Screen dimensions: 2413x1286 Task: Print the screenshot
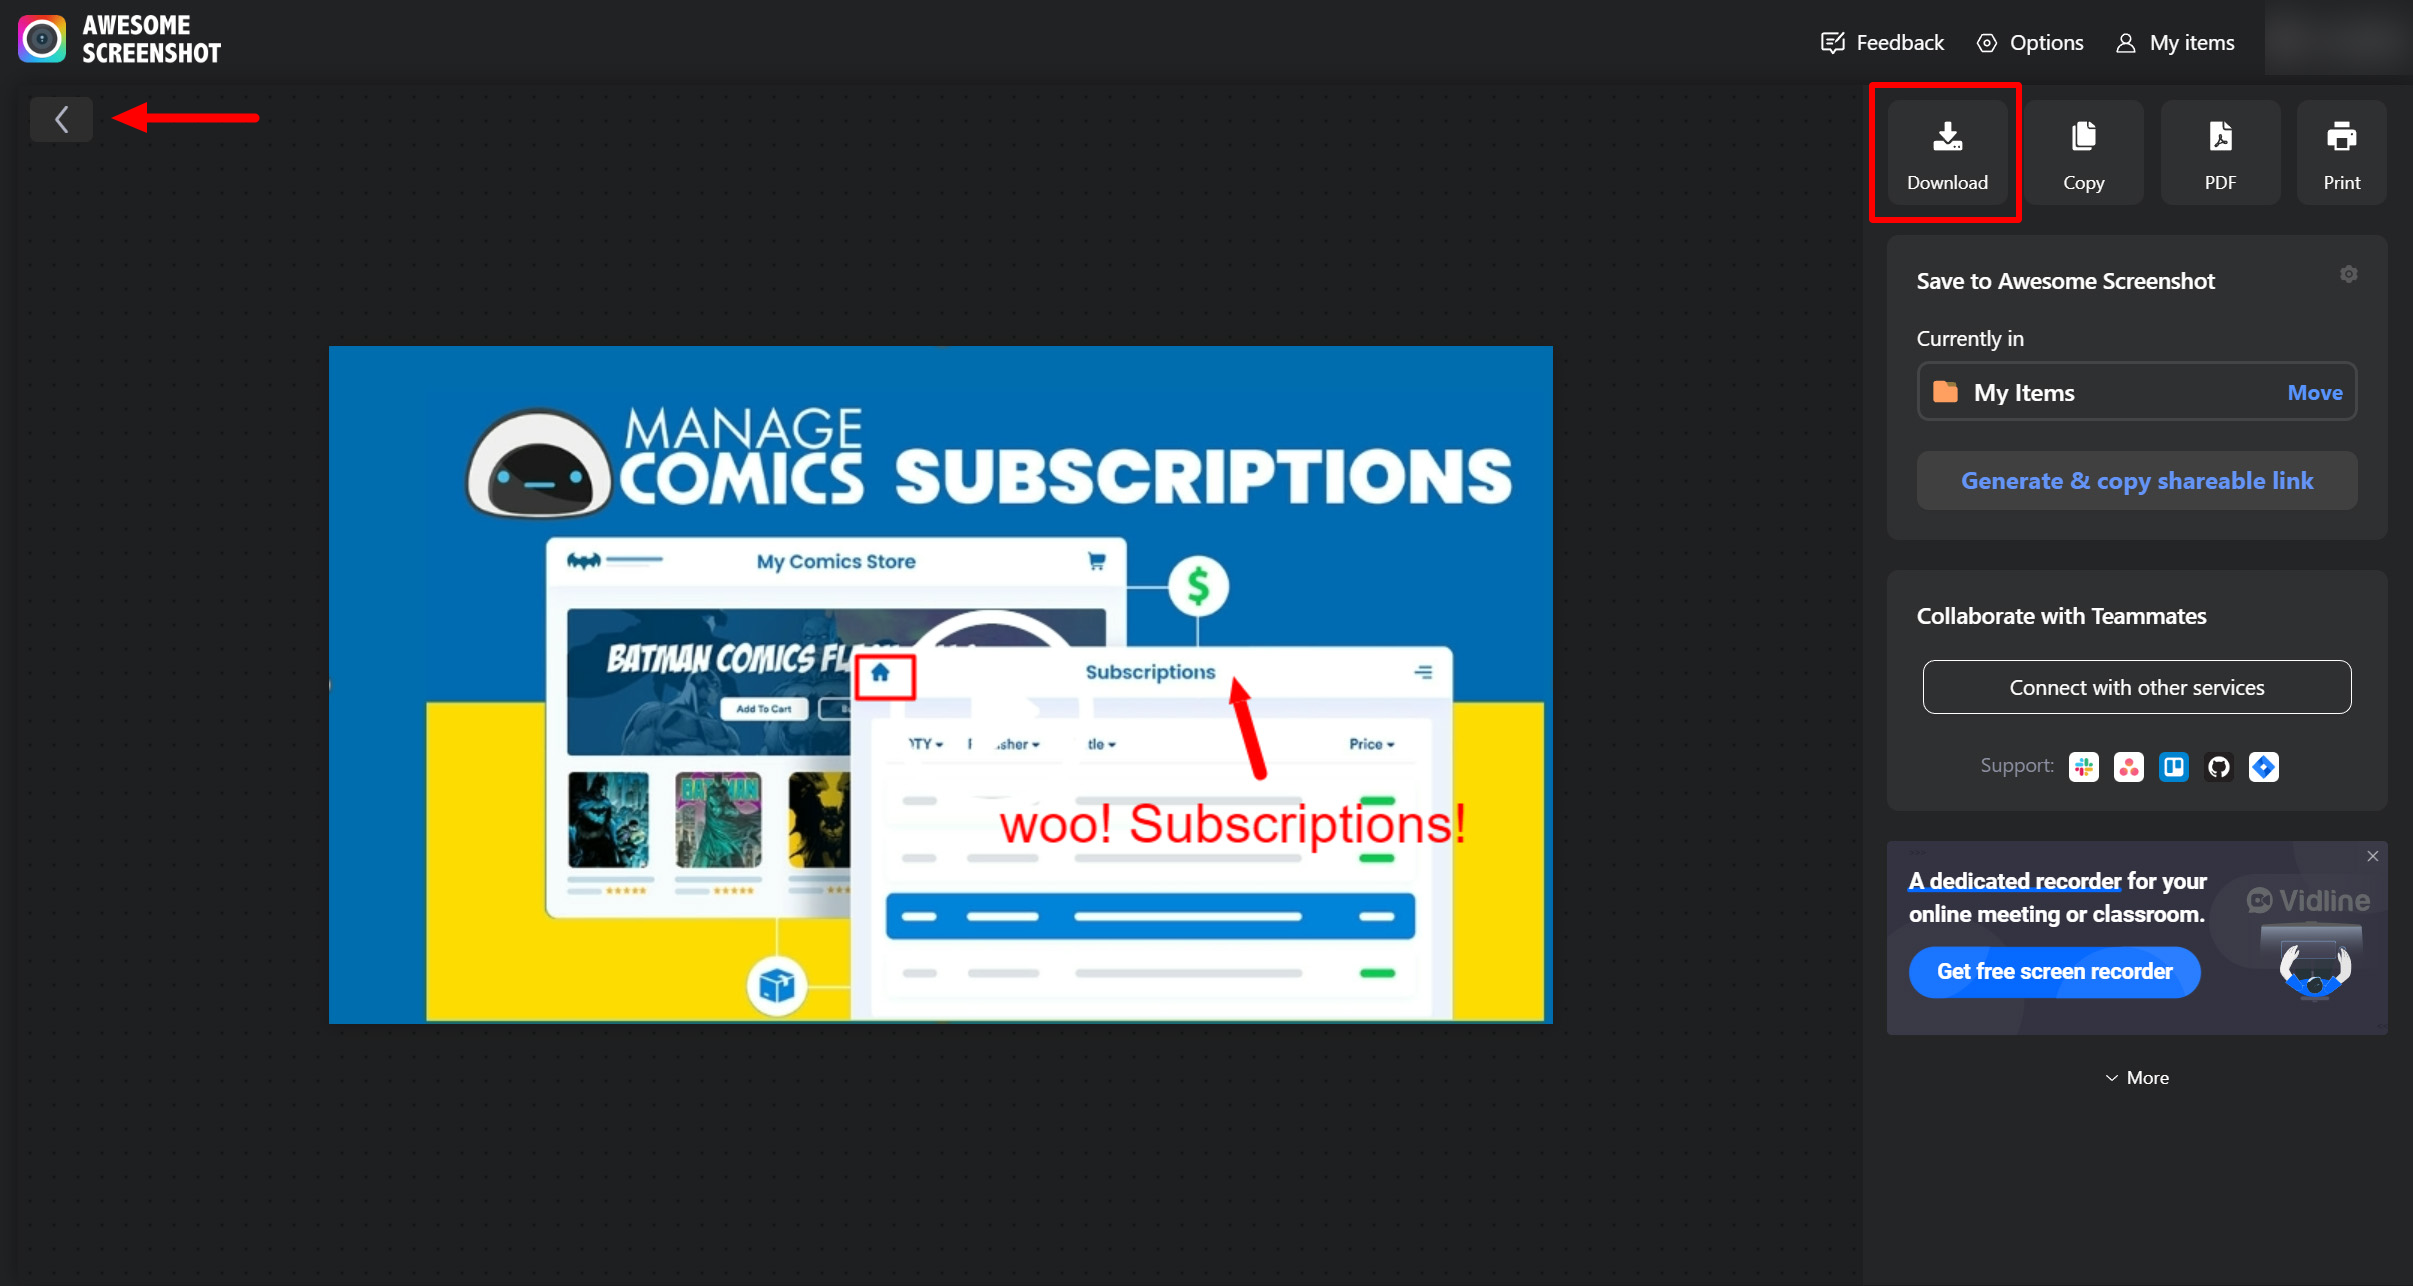(2341, 153)
